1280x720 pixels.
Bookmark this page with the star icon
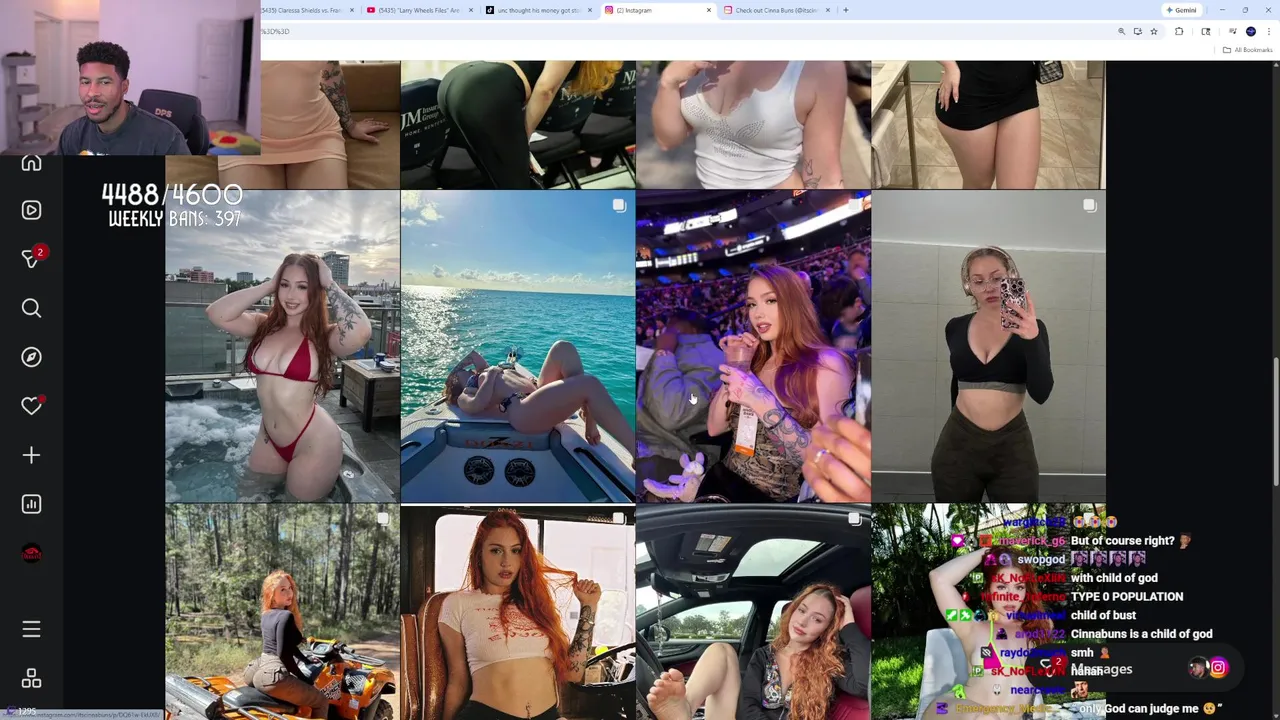coord(1153,32)
